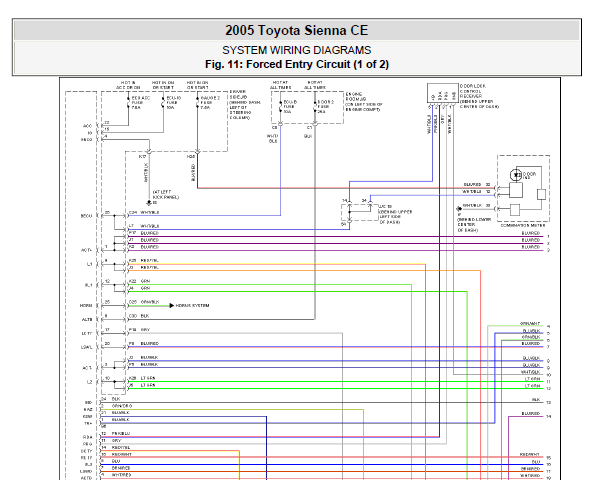Click the "RED/WHT" label at connector 15
Viewport: 599px width, 480px height.
530,454
